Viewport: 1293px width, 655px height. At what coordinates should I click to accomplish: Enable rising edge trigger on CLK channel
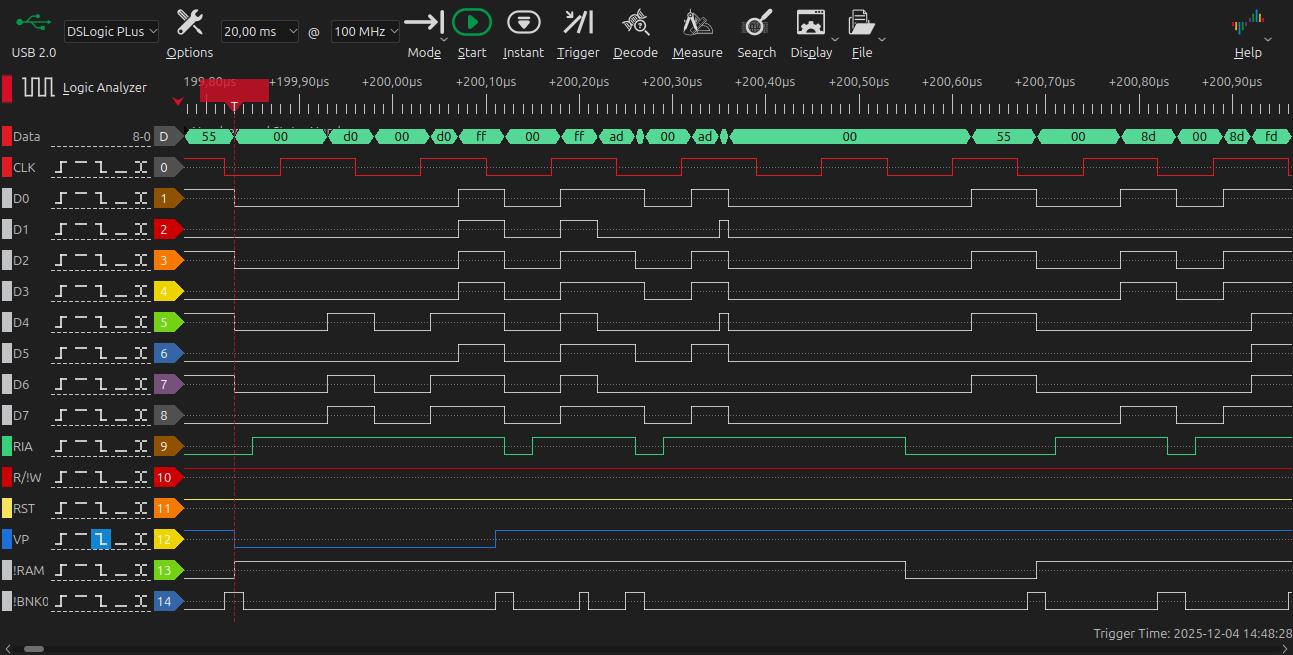[62, 168]
